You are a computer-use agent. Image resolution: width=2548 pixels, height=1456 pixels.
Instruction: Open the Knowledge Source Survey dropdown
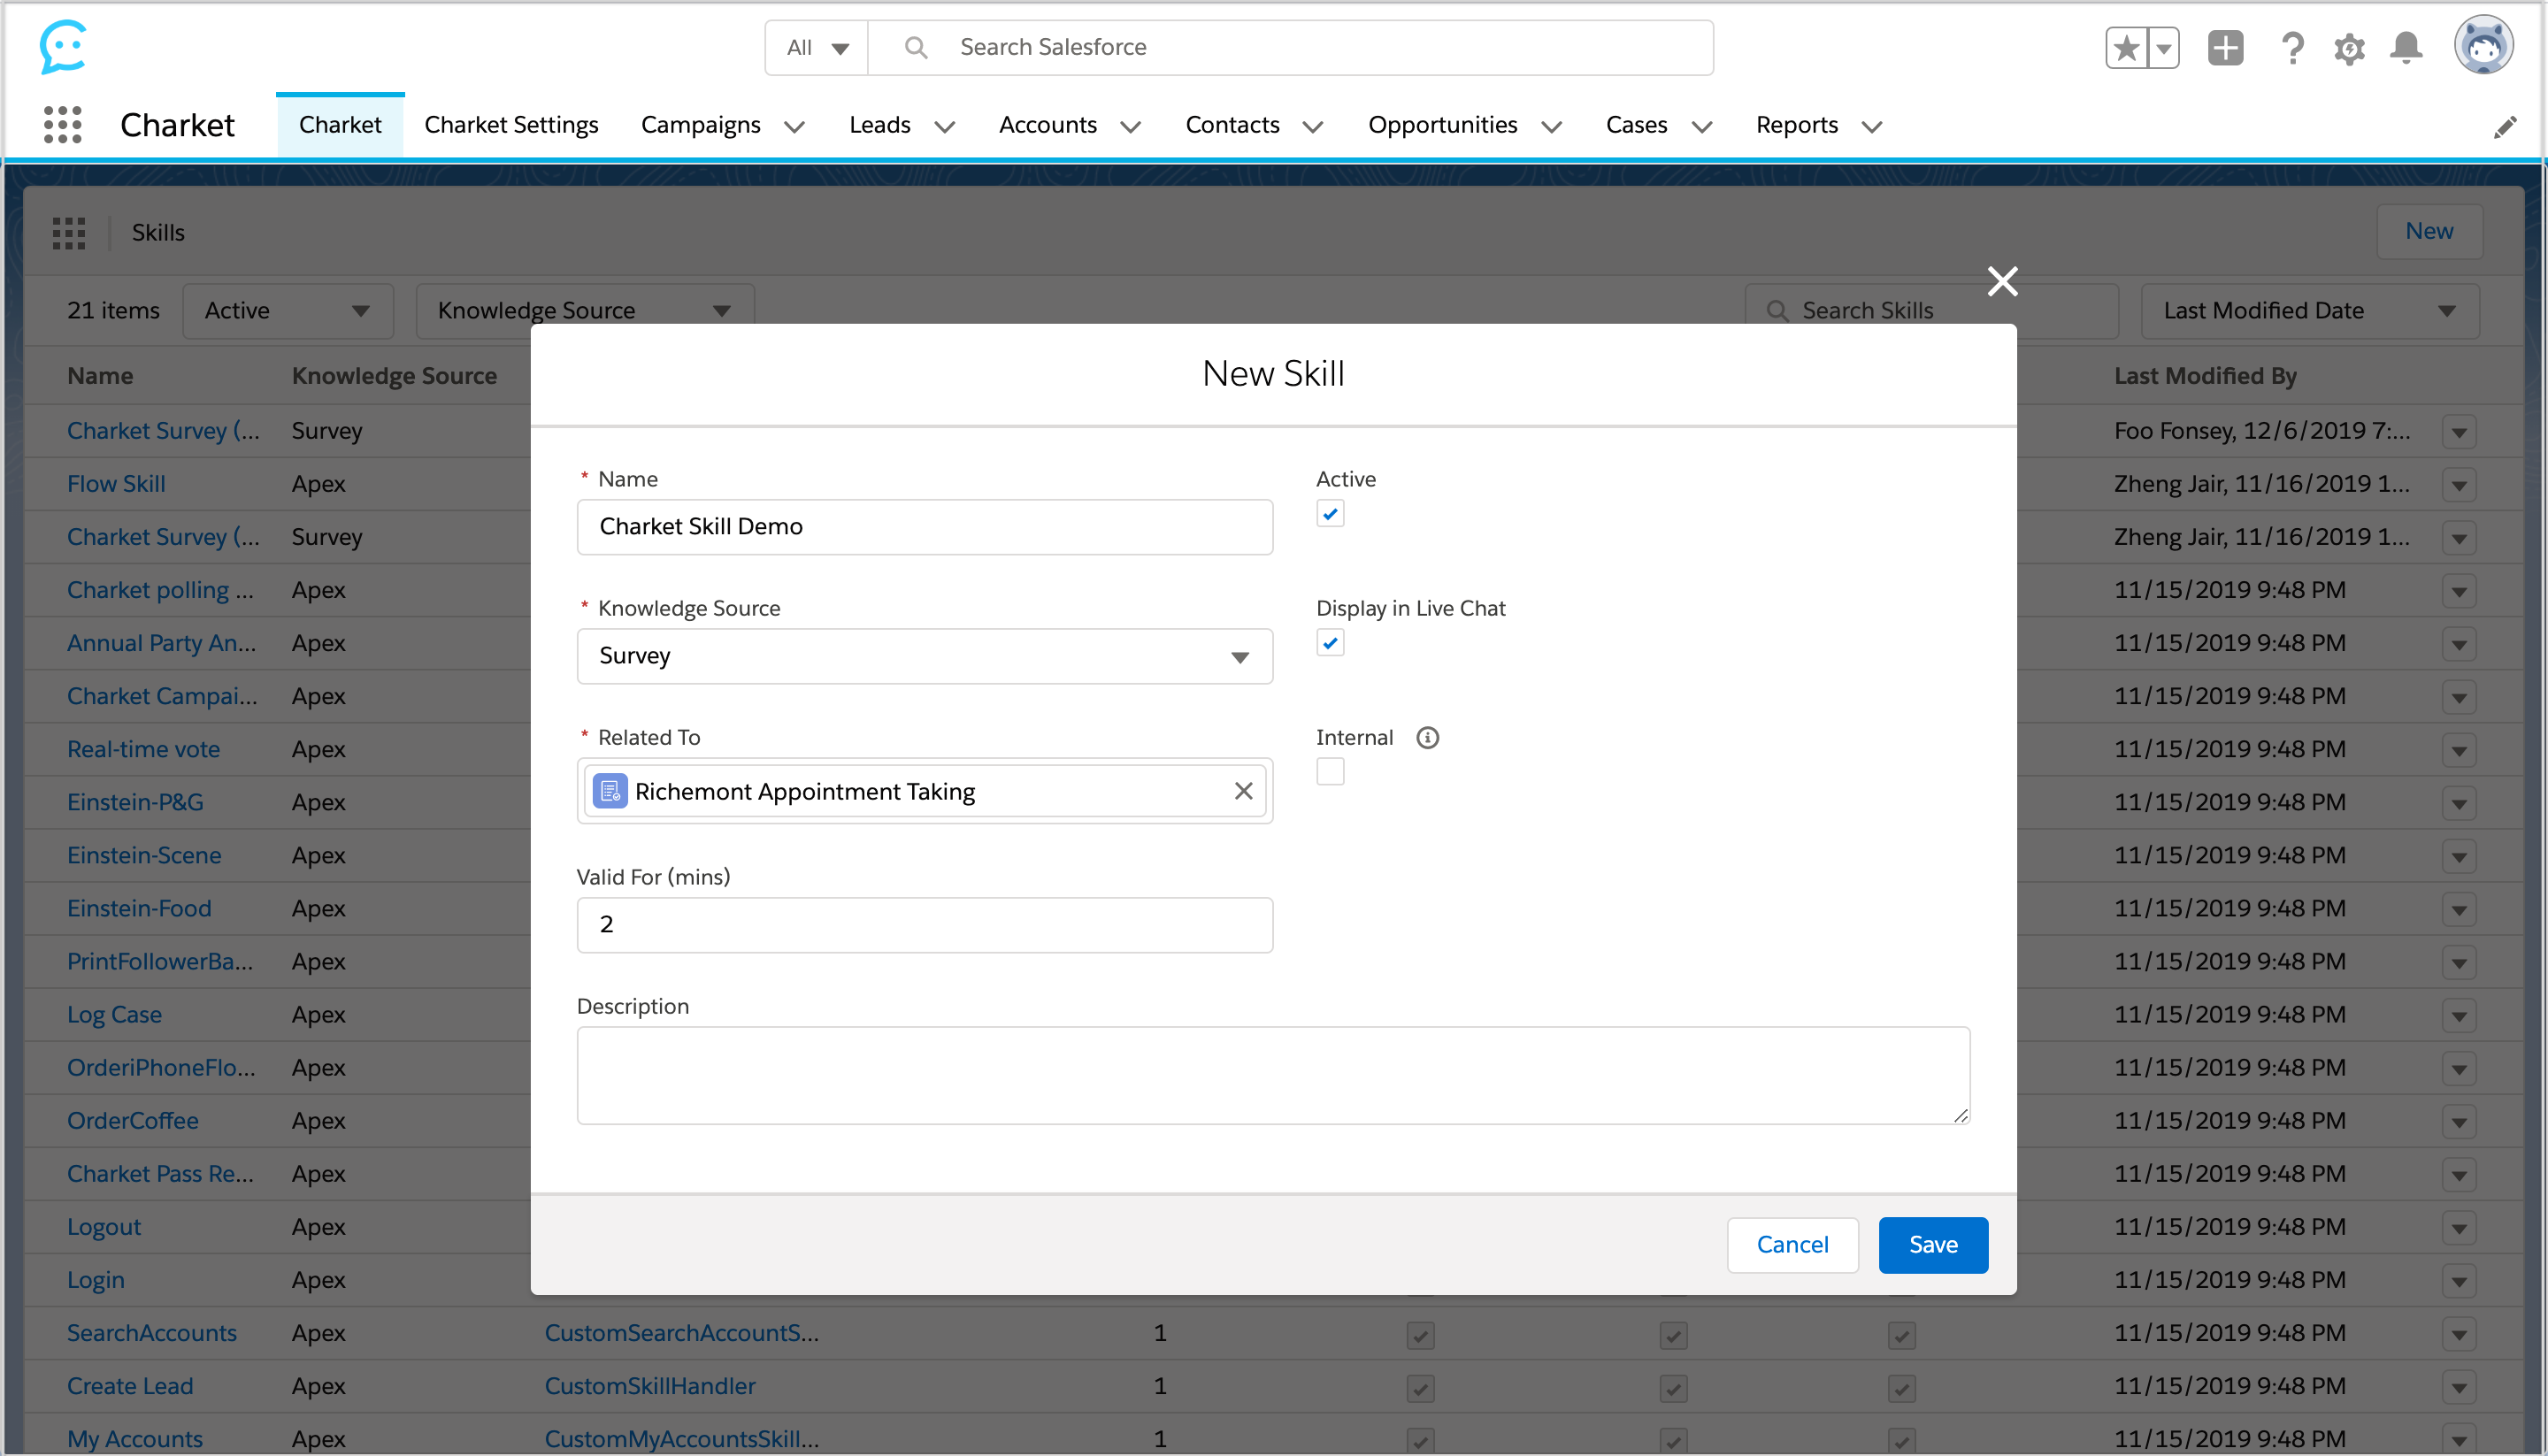(924, 656)
